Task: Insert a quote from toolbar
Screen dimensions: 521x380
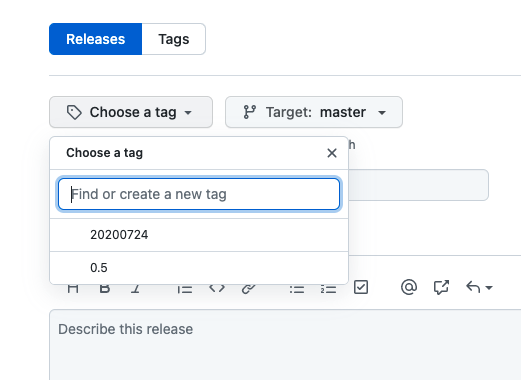Action: [185, 289]
